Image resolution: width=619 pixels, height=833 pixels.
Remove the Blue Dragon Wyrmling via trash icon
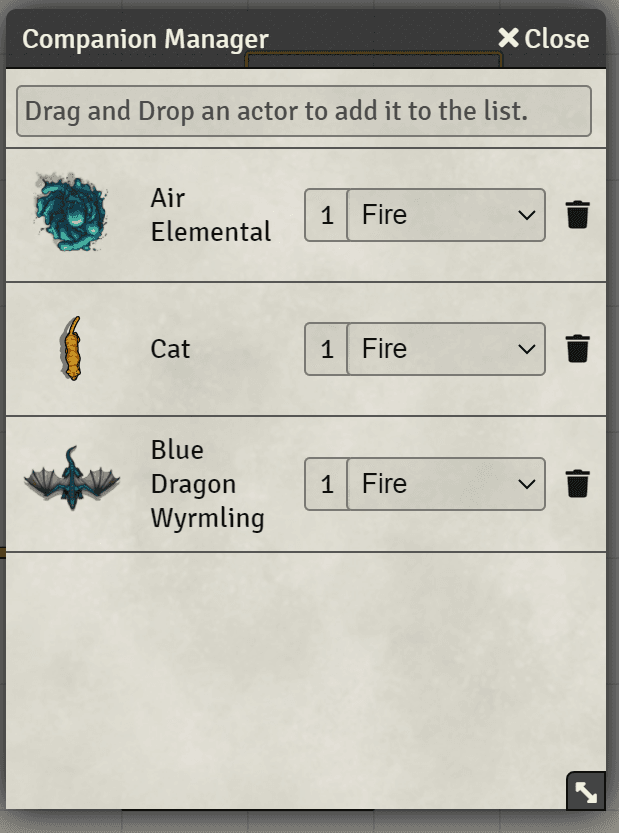578,483
